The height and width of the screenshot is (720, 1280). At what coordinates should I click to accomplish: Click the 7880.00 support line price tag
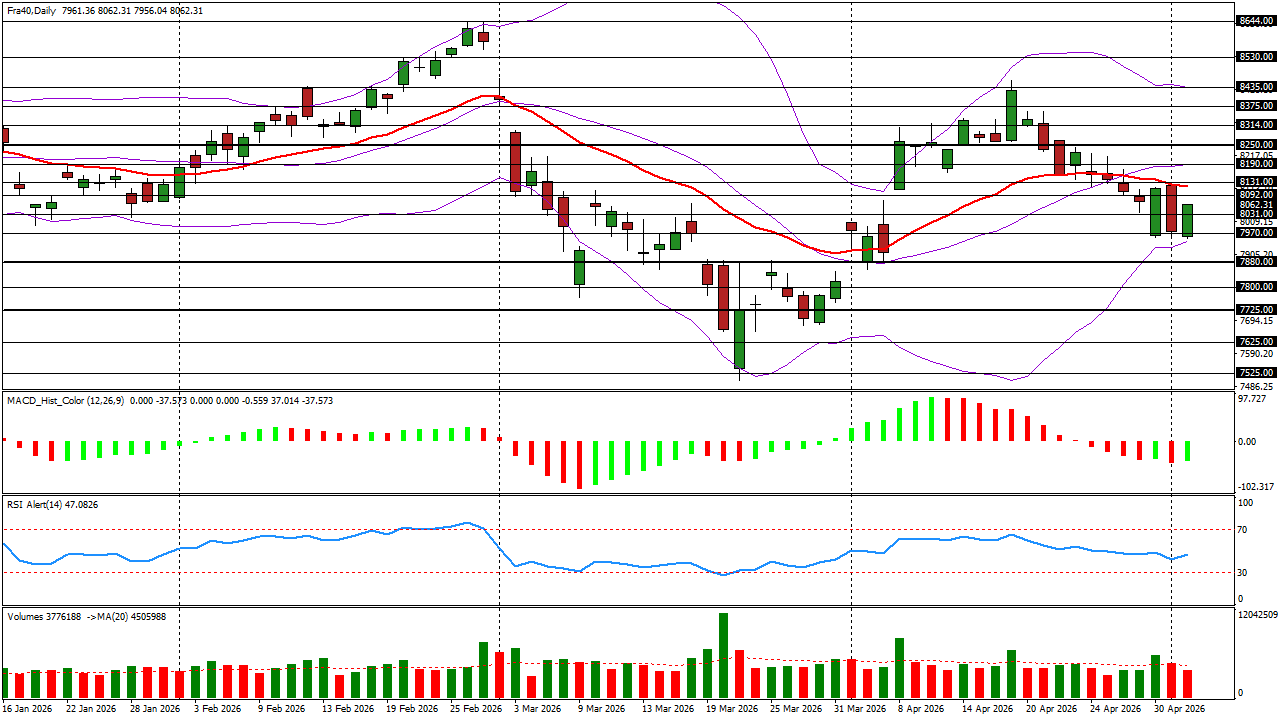[1255, 262]
